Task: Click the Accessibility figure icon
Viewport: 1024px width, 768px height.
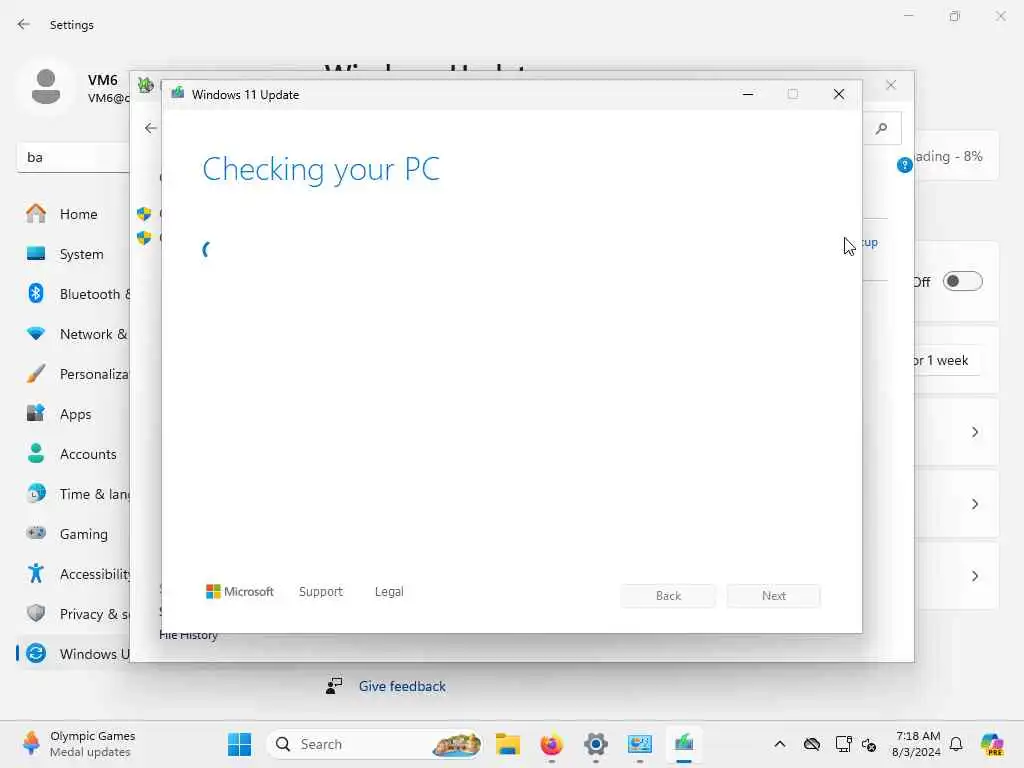Action: click(36, 573)
